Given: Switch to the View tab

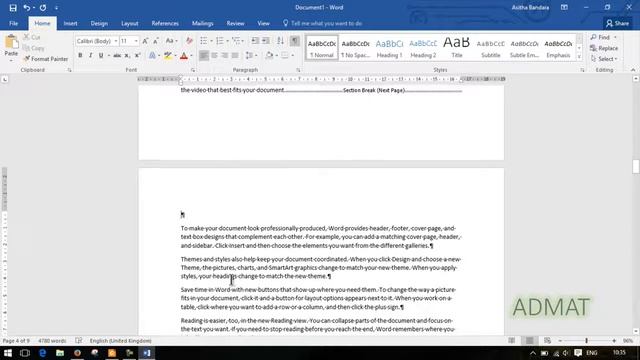Looking at the screenshot, I should click(263, 24).
